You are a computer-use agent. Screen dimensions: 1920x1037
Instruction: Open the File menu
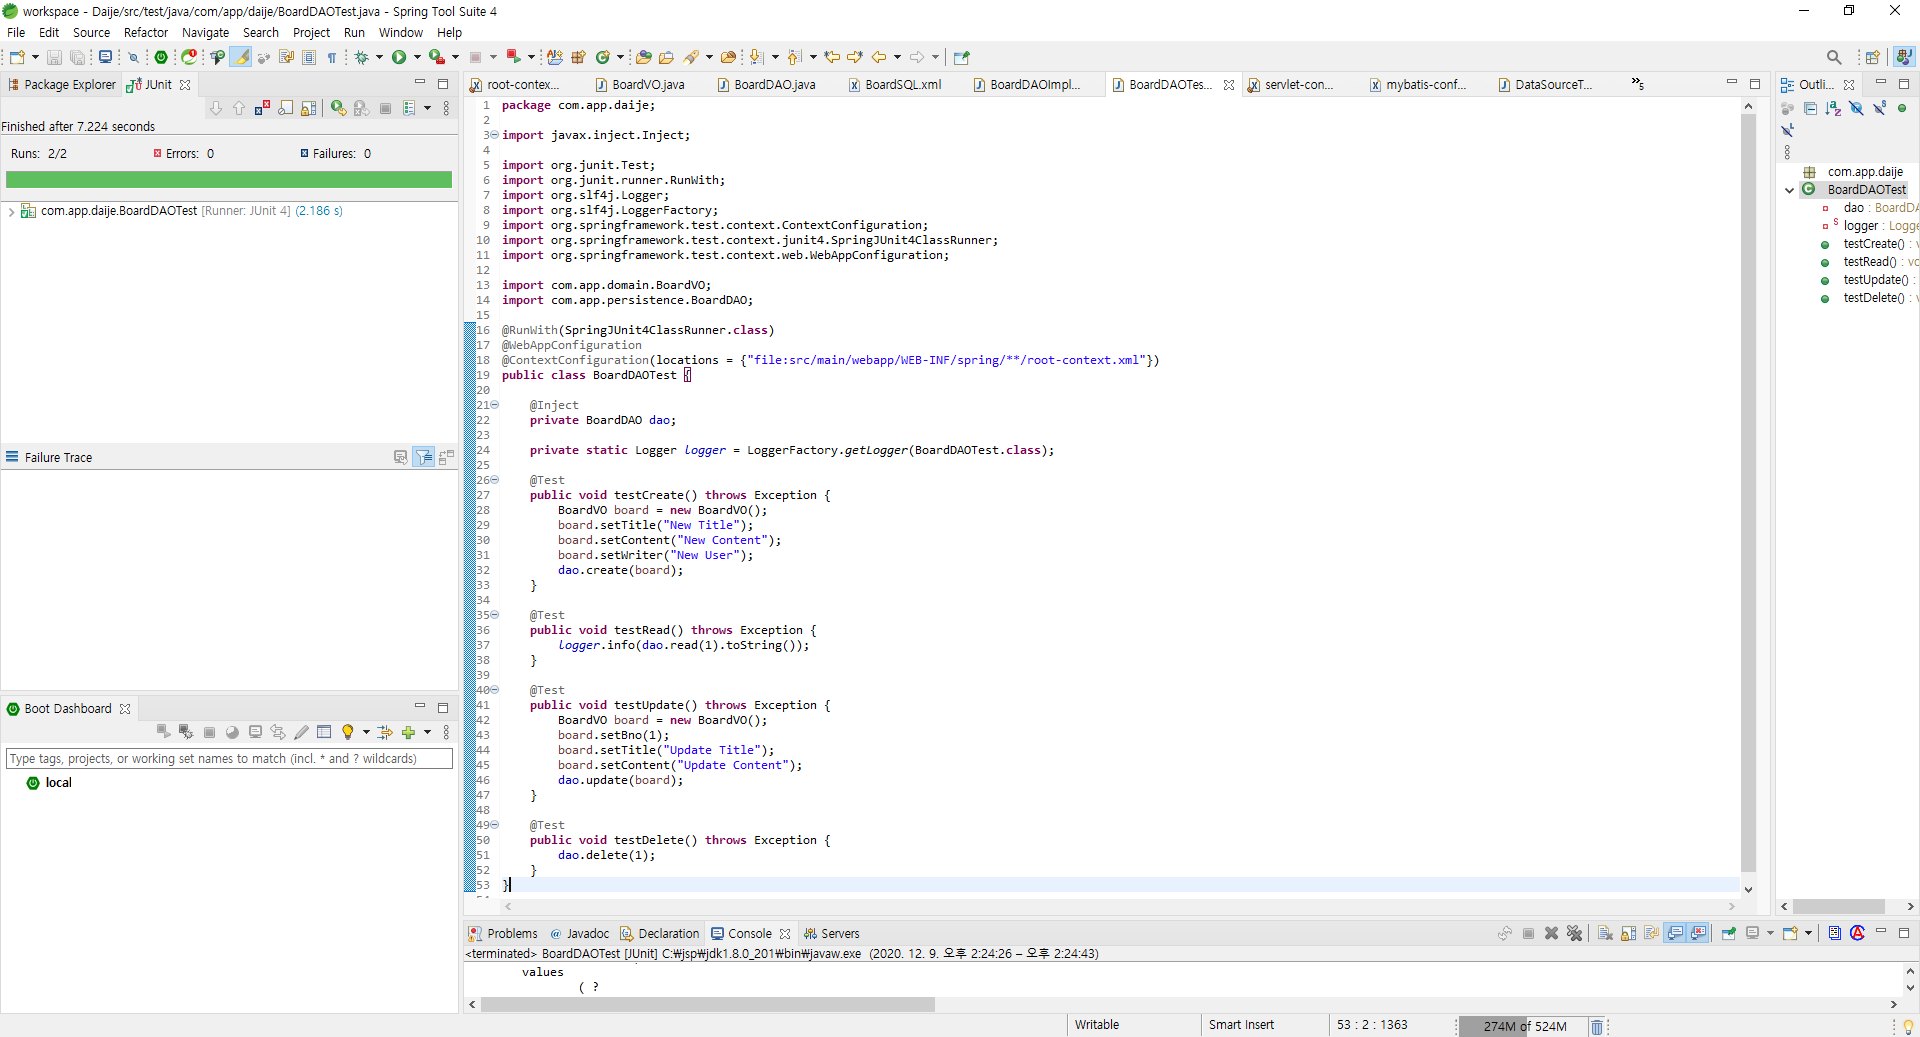(x=16, y=32)
